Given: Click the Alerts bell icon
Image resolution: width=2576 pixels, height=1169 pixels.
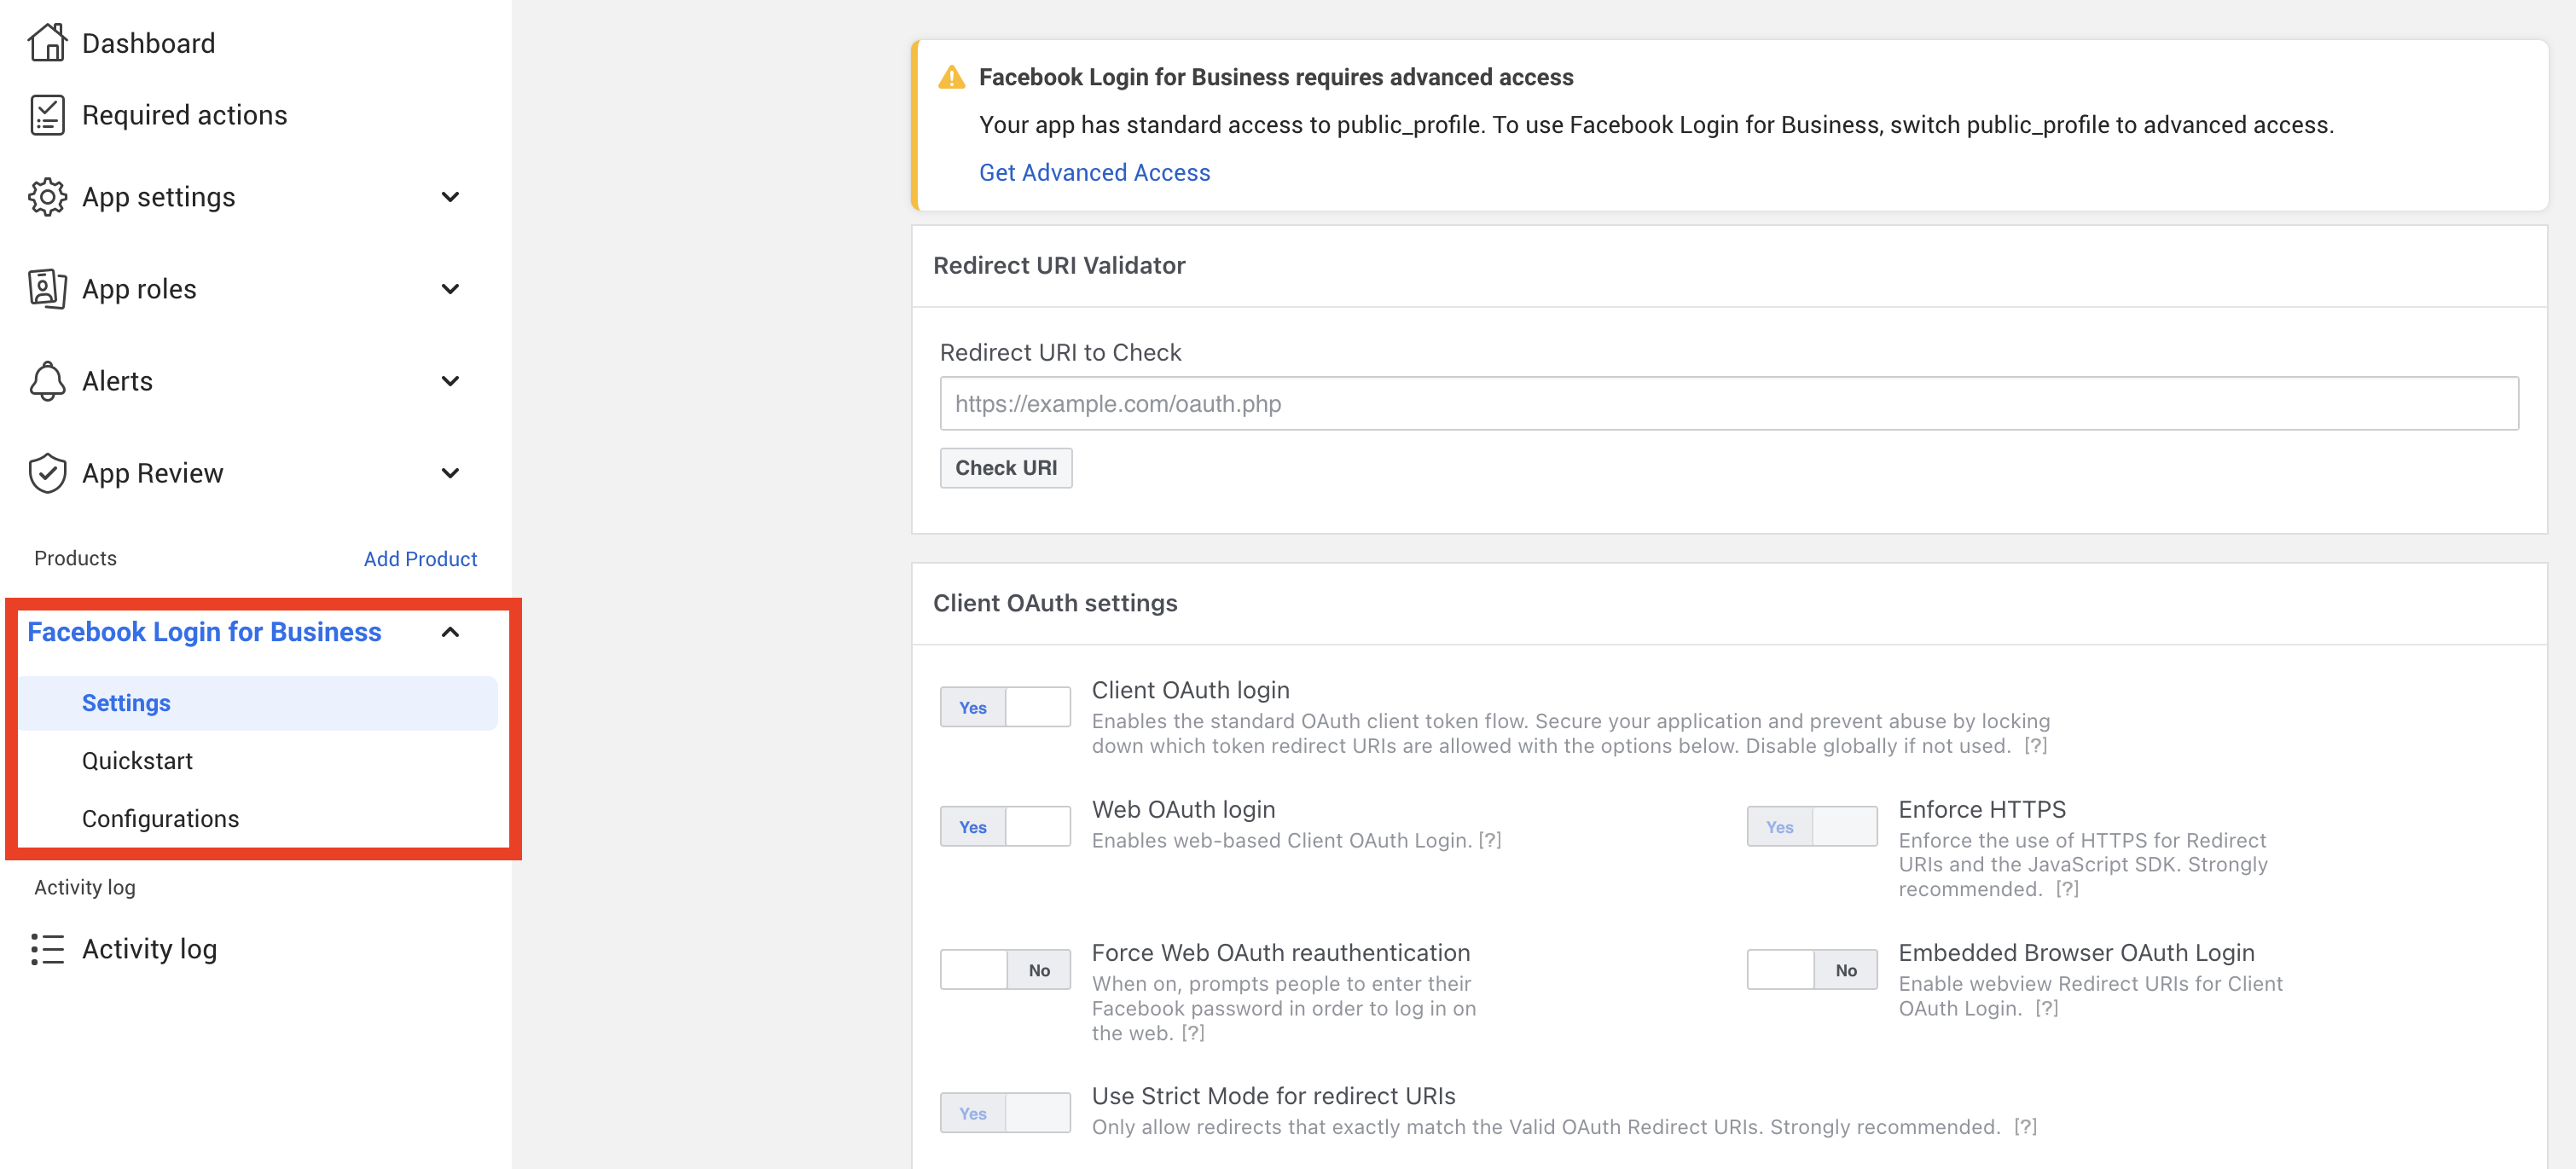Looking at the screenshot, I should coord(47,381).
